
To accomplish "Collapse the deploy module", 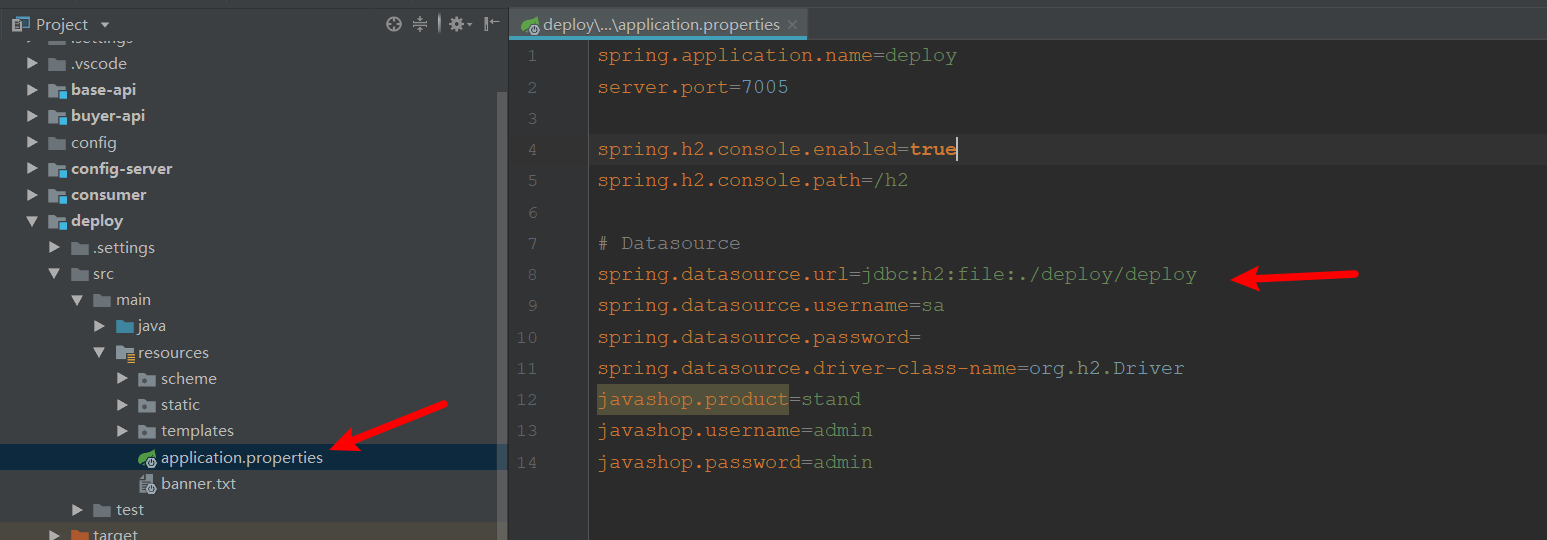I will [x=33, y=221].
